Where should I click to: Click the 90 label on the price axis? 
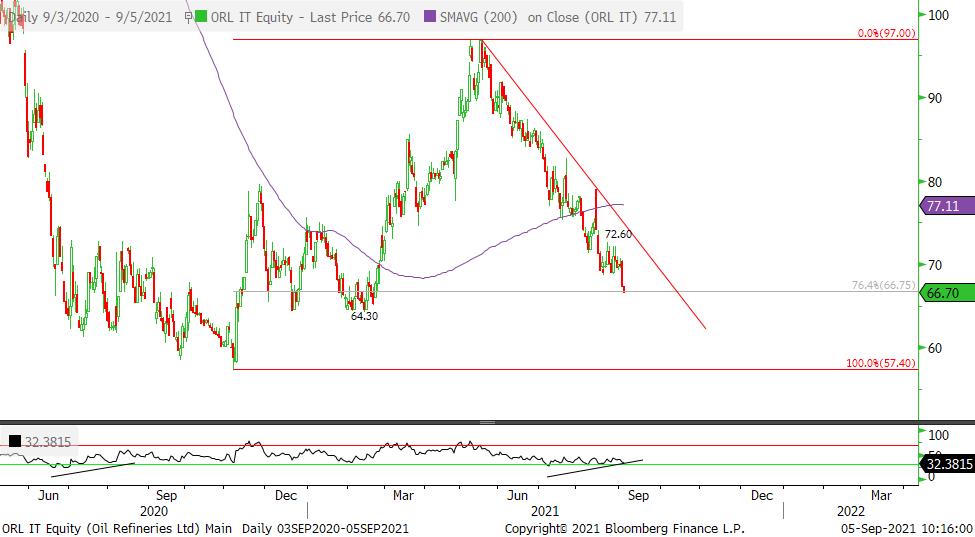[x=936, y=98]
